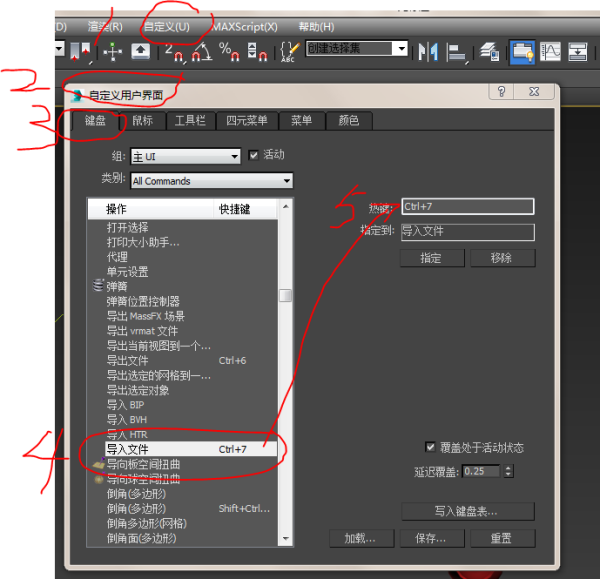
Task: Click the dialog help question mark
Action: coord(501,91)
